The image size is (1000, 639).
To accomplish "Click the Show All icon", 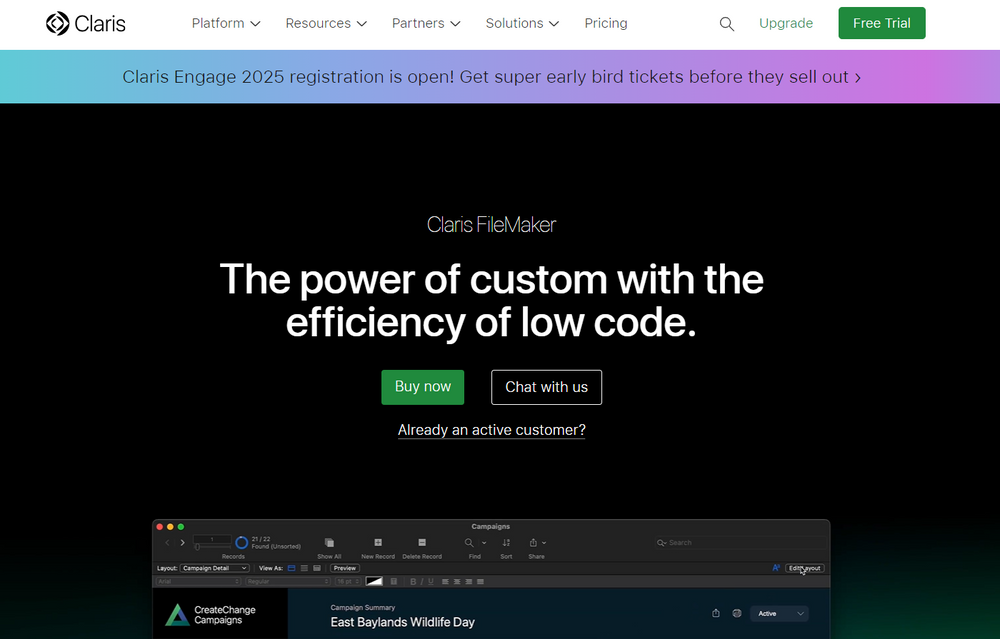I will [329, 543].
